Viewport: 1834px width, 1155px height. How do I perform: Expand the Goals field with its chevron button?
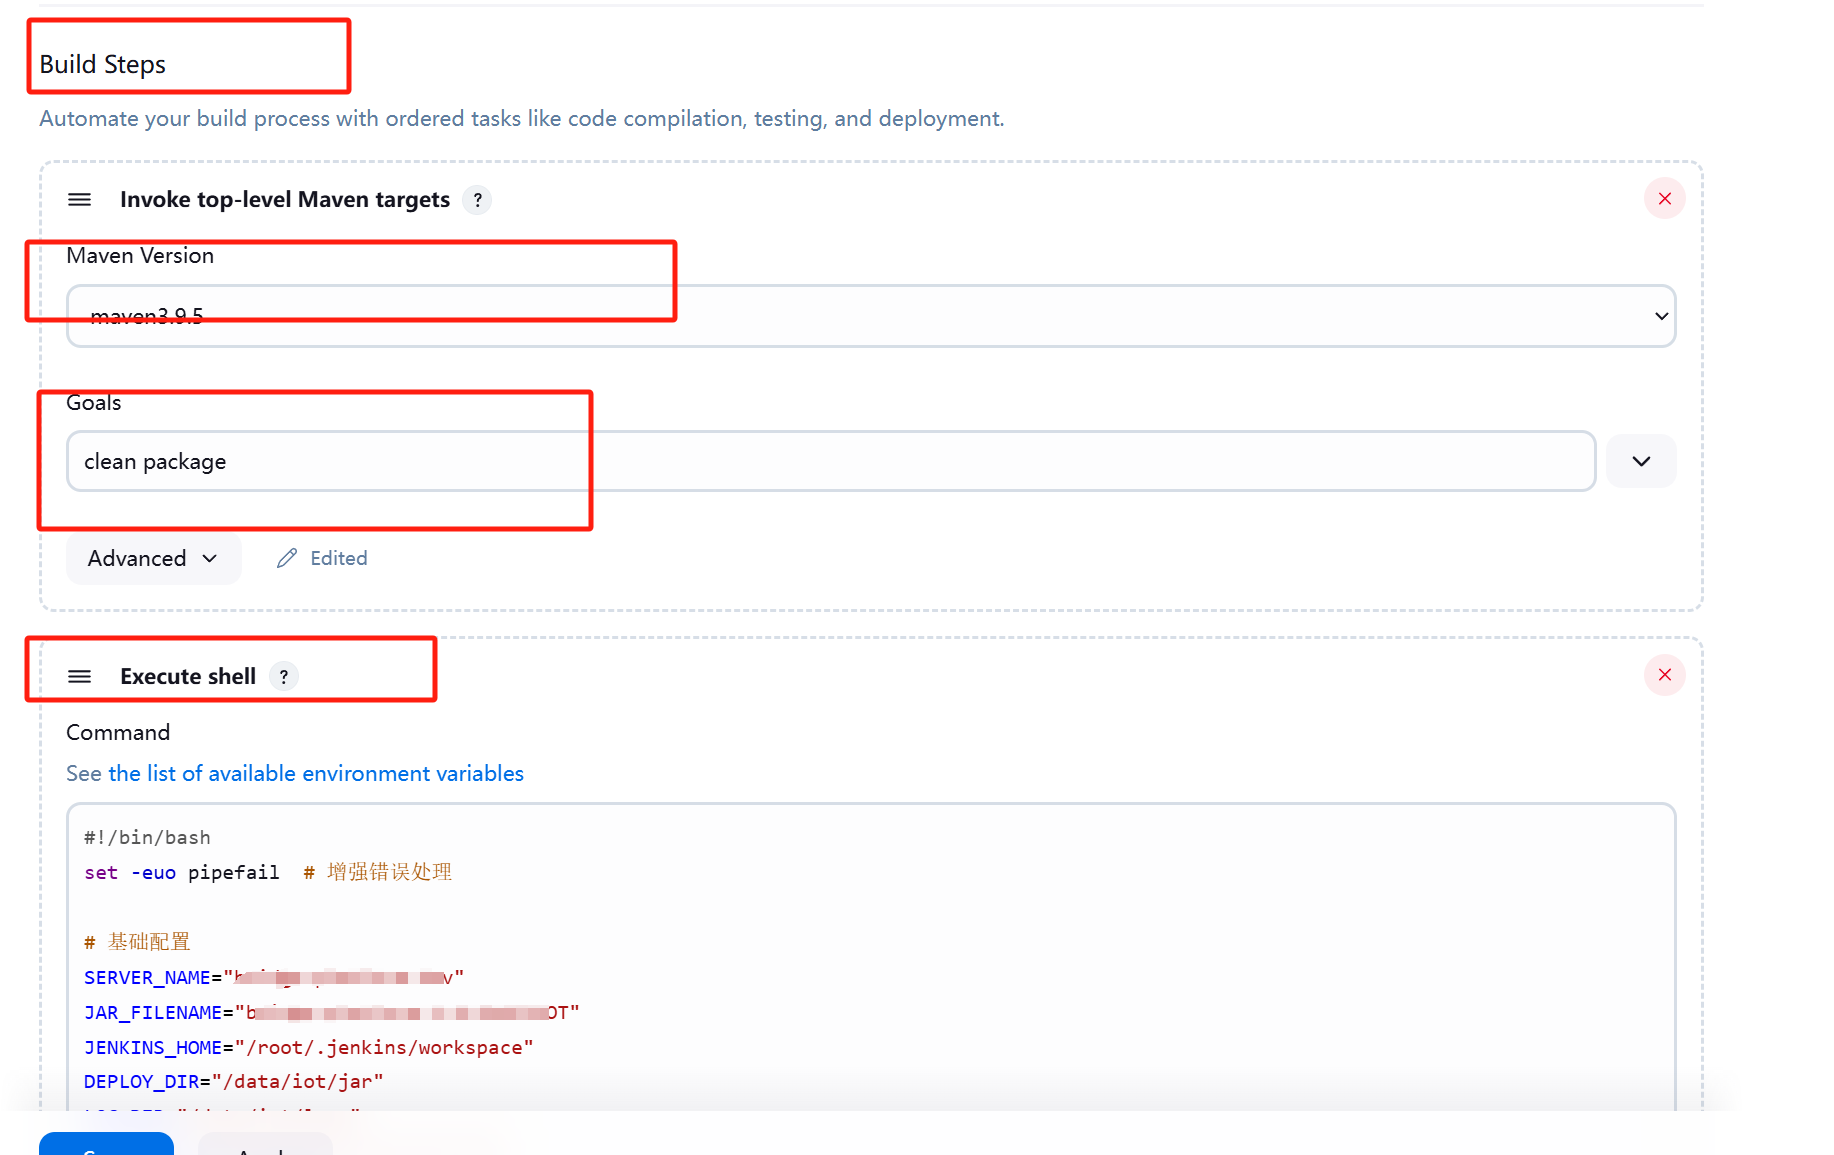tap(1641, 461)
